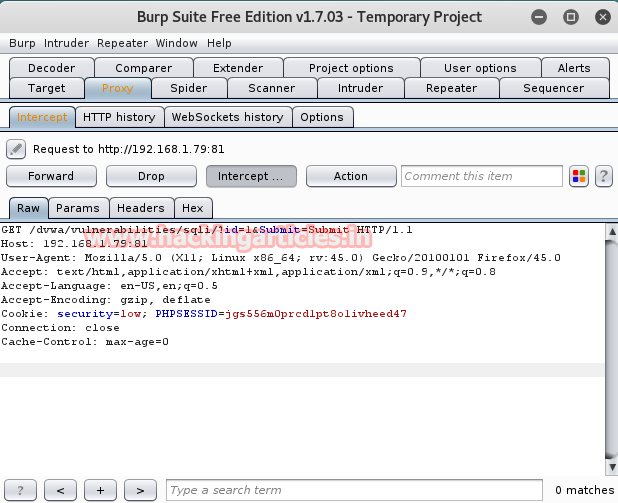The height and width of the screenshot is (503, 618).
Task: Click the Comment this item field
Action: click(x=482, y=176)
